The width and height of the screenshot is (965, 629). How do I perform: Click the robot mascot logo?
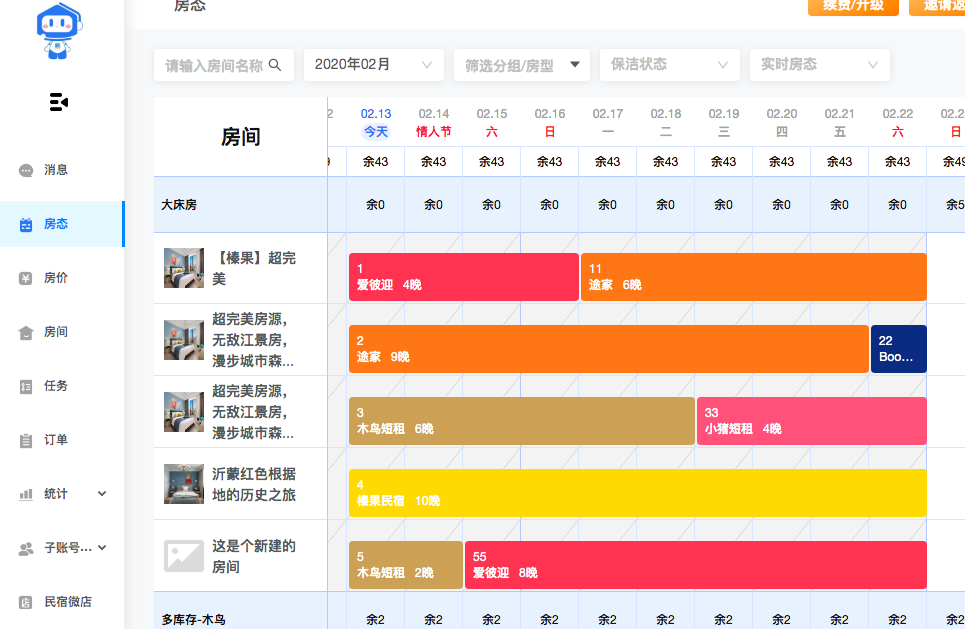[x=59, y=31]
